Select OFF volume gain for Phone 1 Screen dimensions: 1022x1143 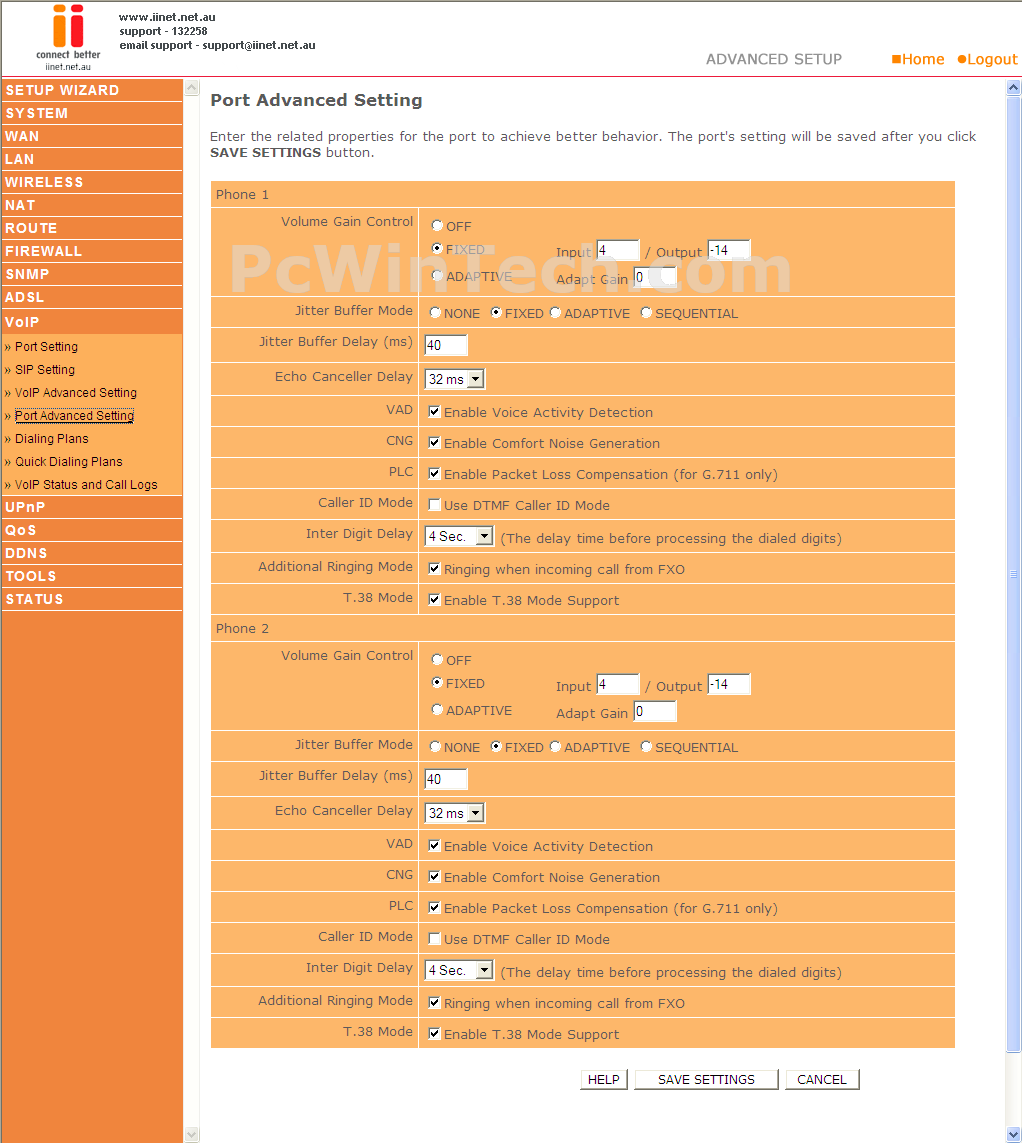click(x=437, y=226)
